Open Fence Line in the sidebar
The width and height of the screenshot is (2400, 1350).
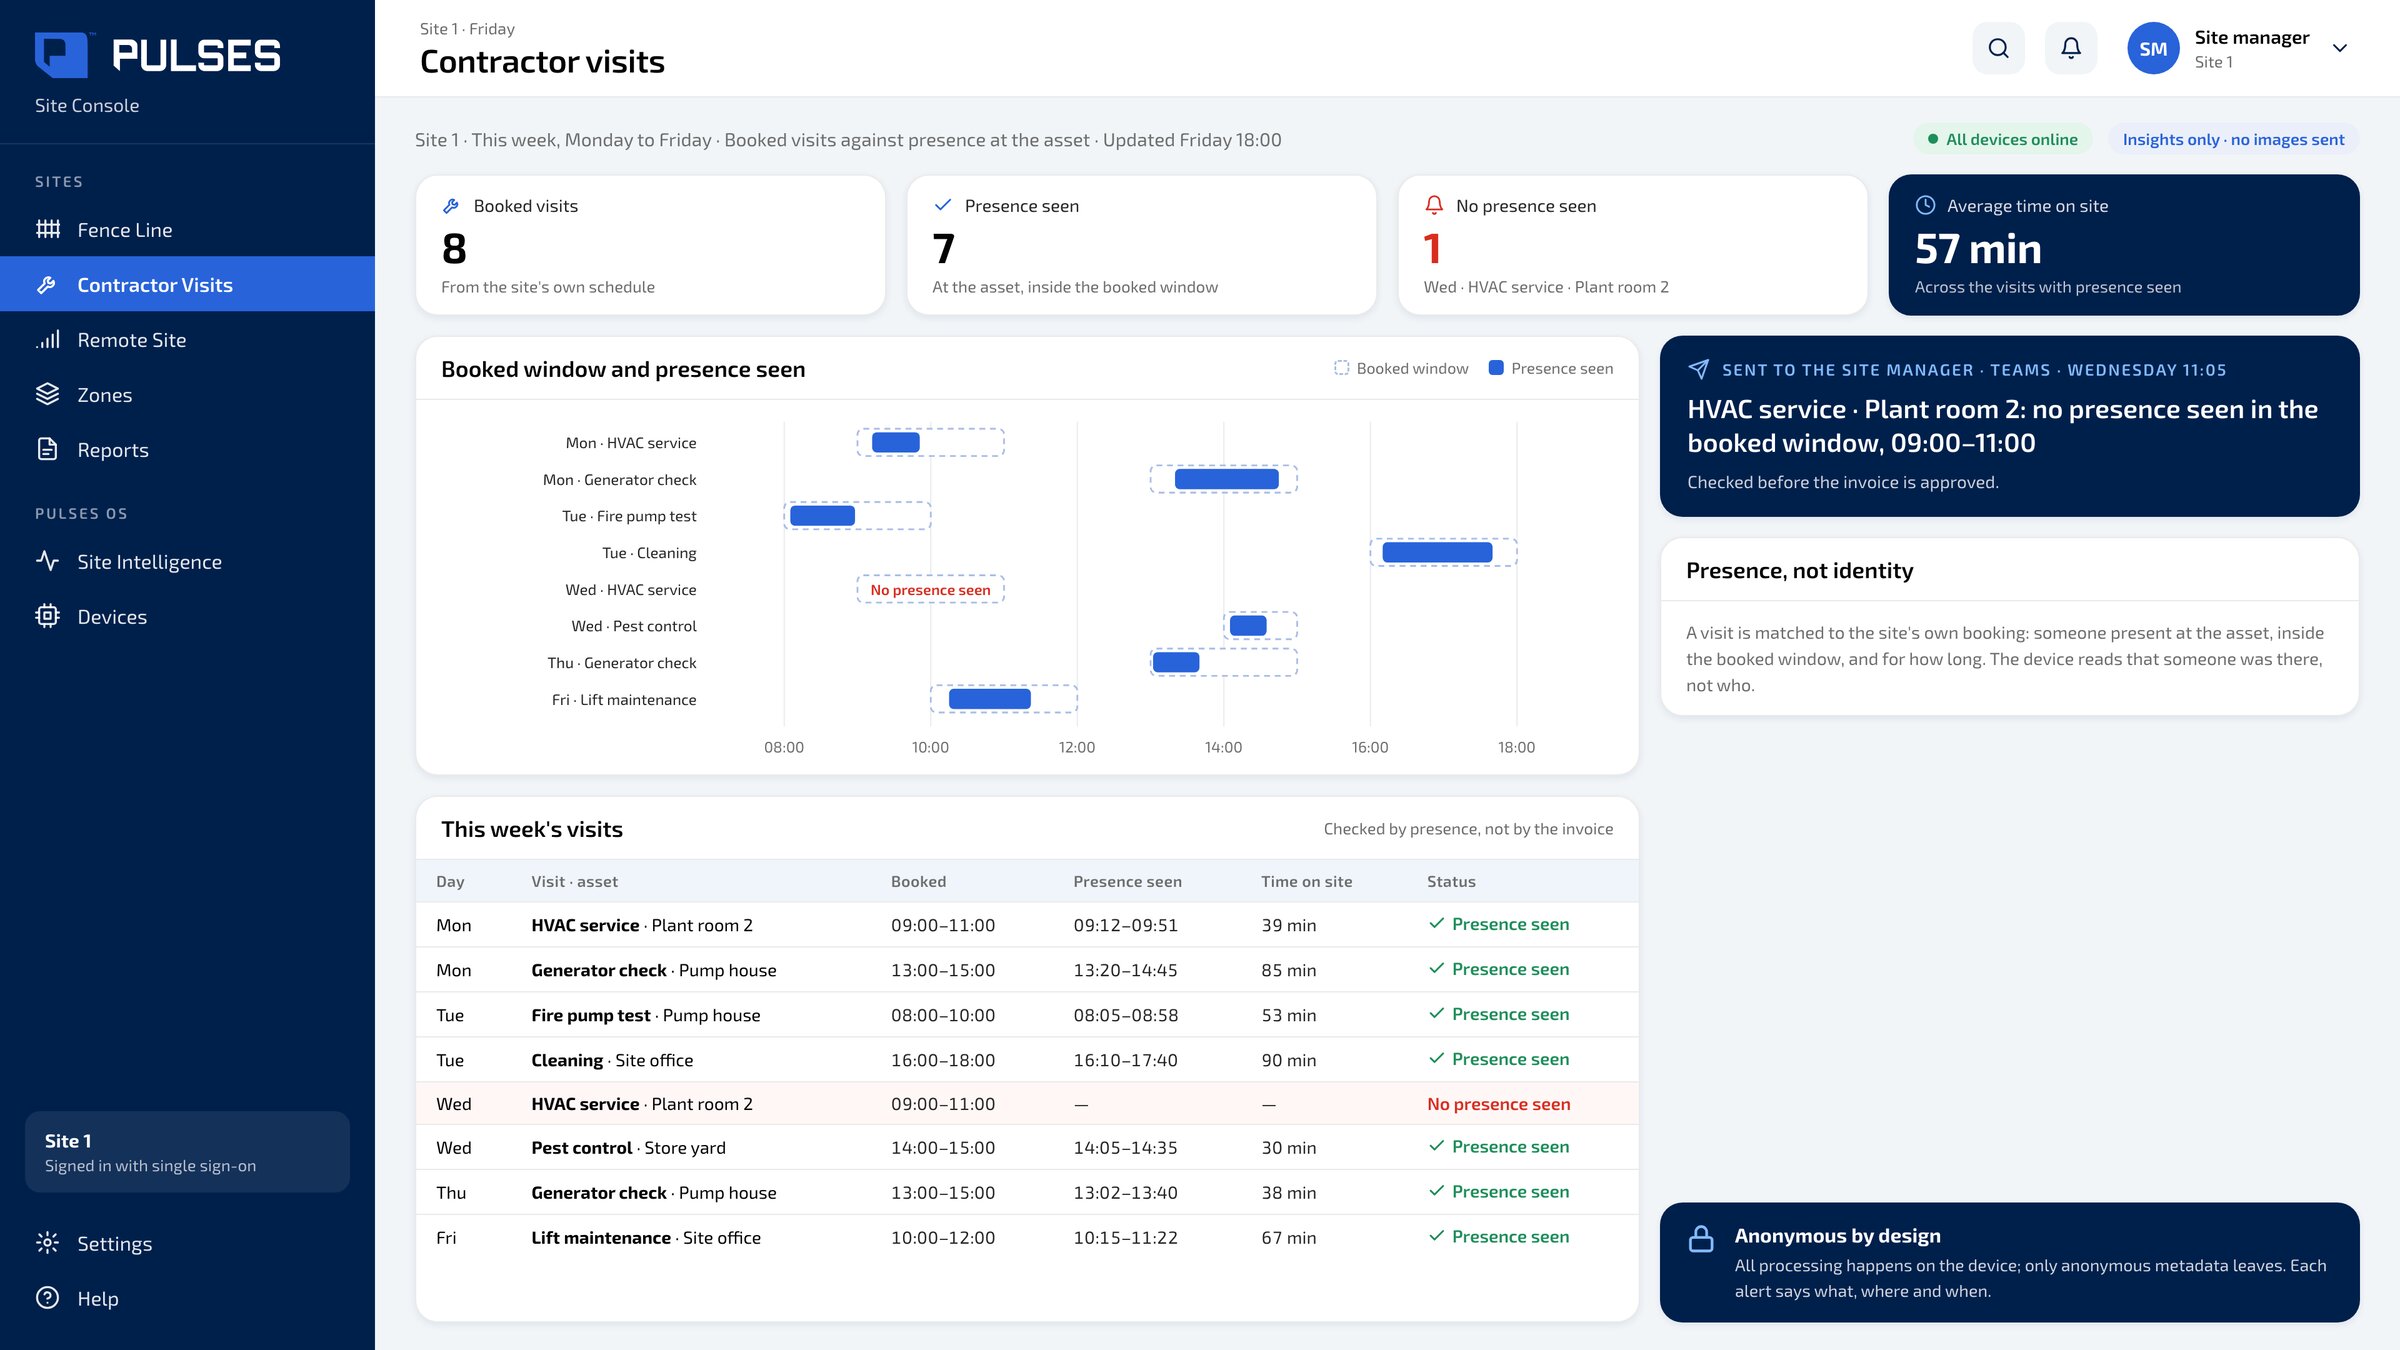click(187, 229)
